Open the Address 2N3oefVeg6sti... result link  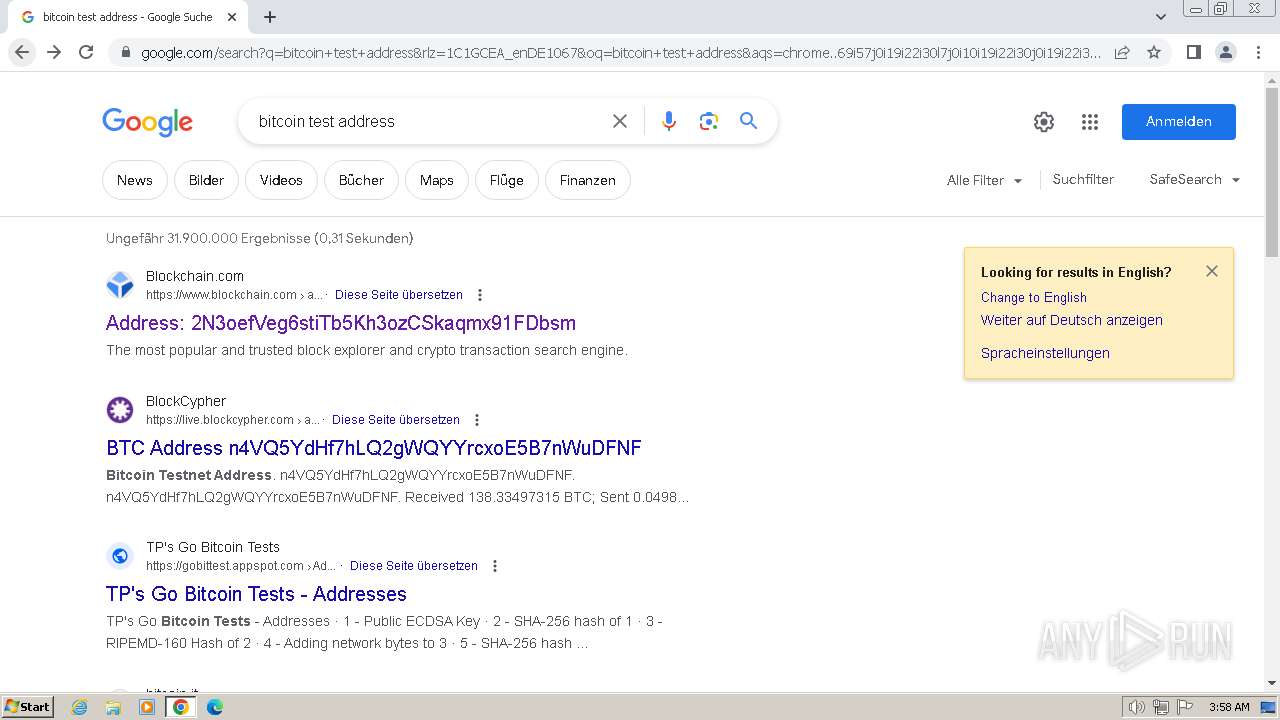coord(341,323)
